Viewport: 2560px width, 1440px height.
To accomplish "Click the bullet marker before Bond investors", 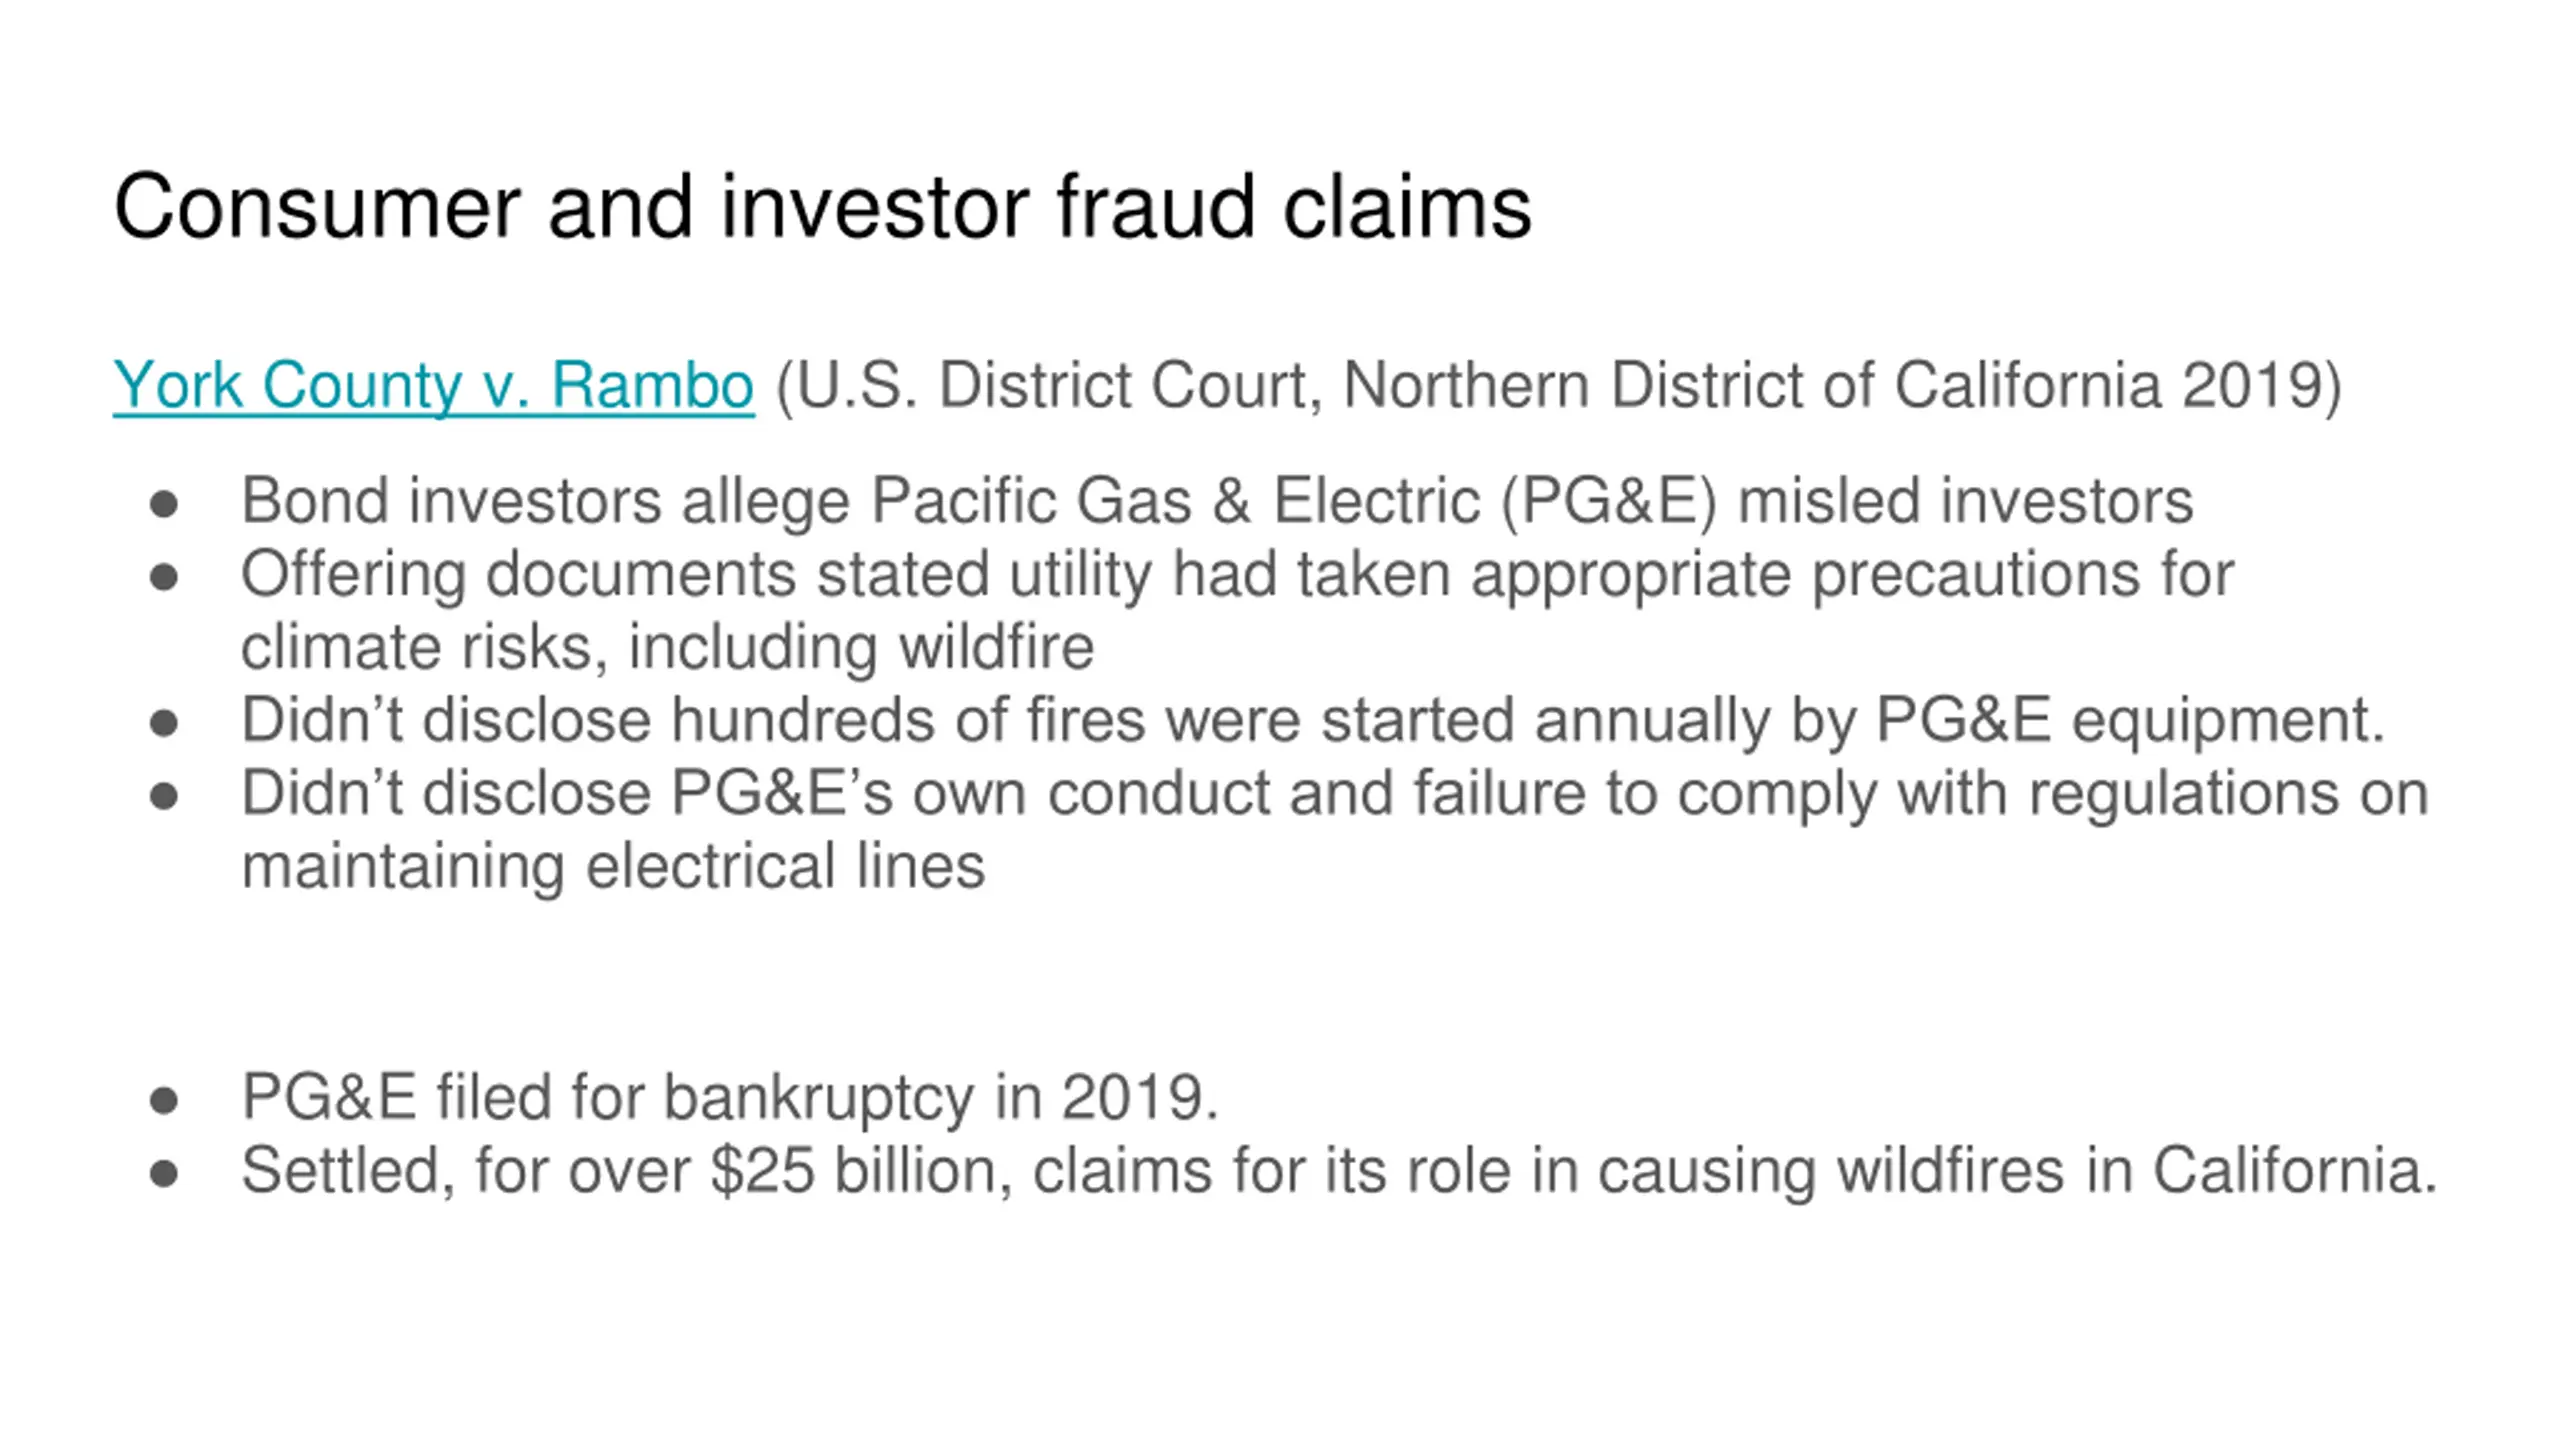I will [163, 504].
